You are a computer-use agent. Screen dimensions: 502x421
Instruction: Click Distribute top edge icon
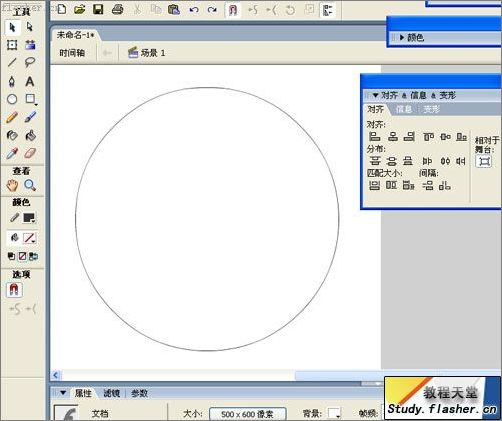click(375, 161)
